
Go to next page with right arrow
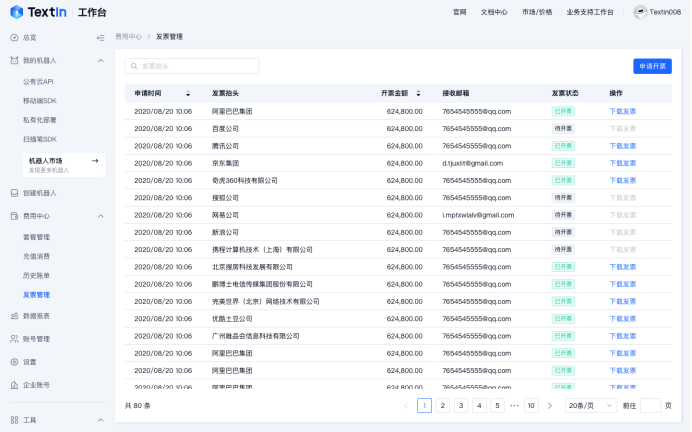549,406
